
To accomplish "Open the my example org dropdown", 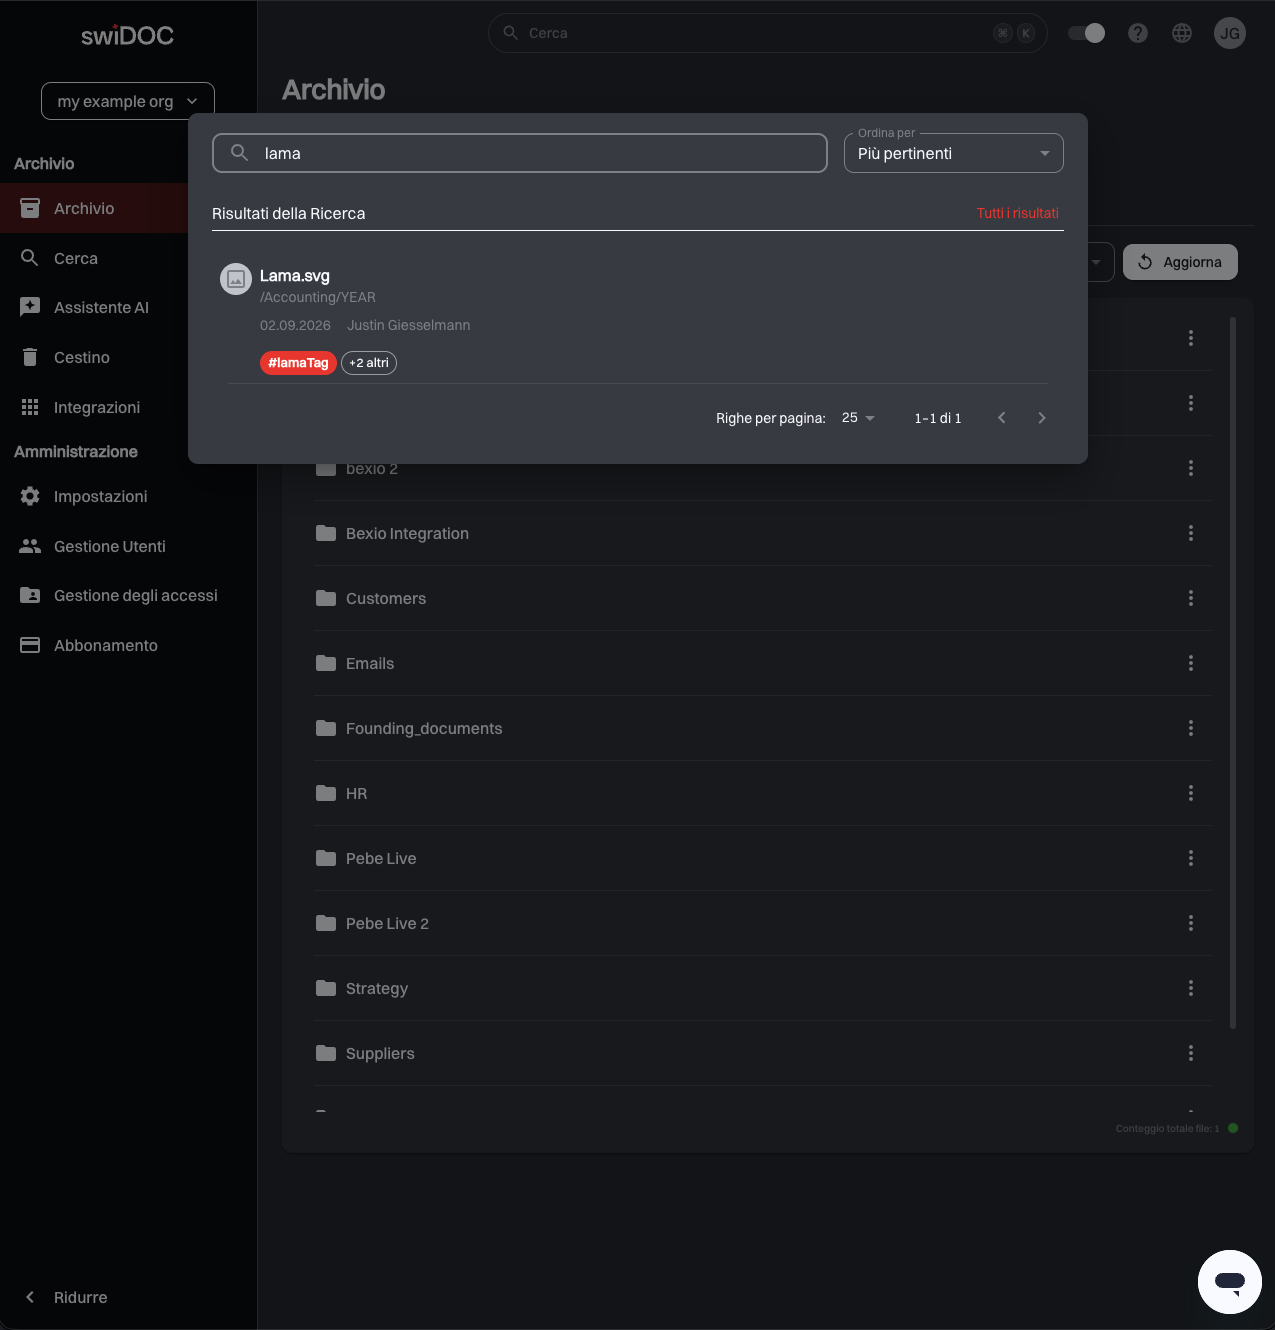I will [x=128, y=101].
